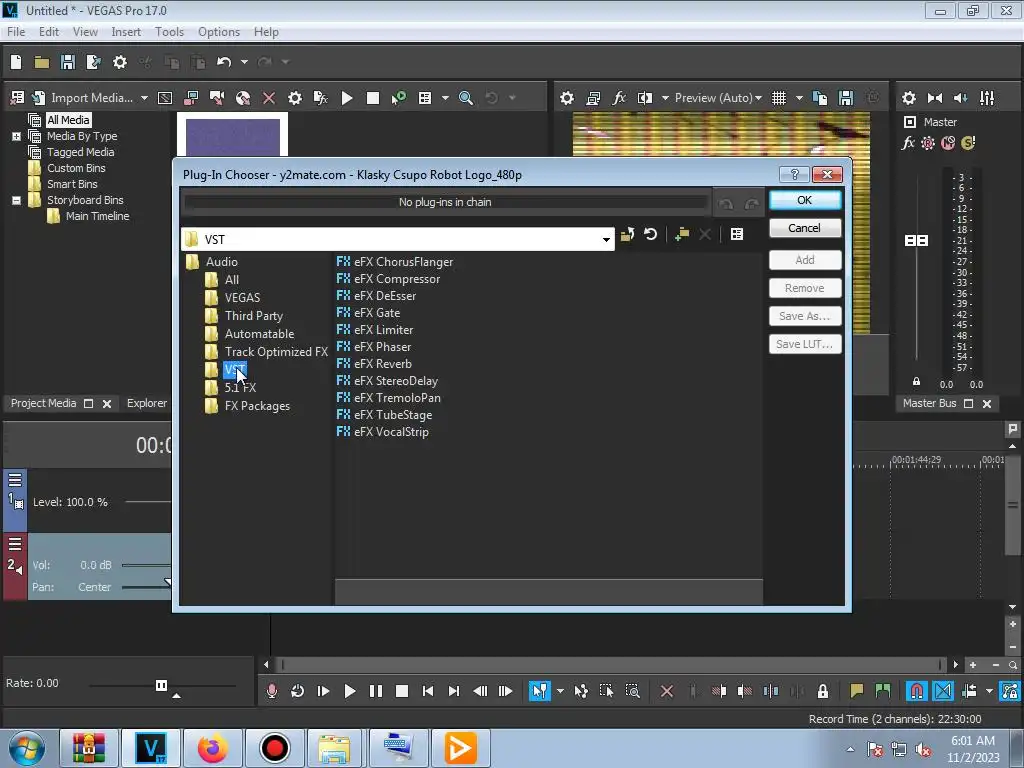Open Preview window properties gear

[567, 98]
